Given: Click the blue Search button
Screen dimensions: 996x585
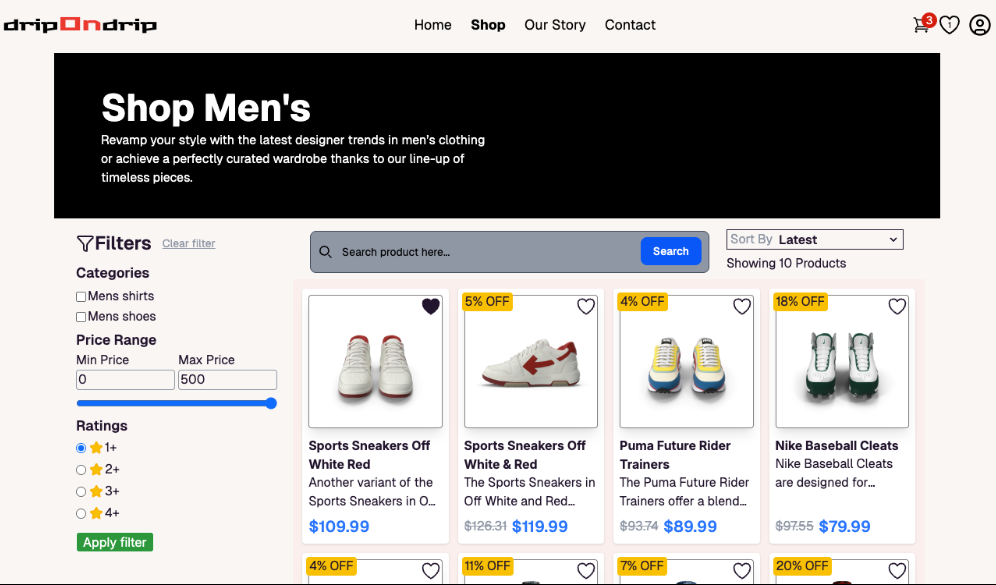Looking at the screenshot, I should [x=671, y=251].
